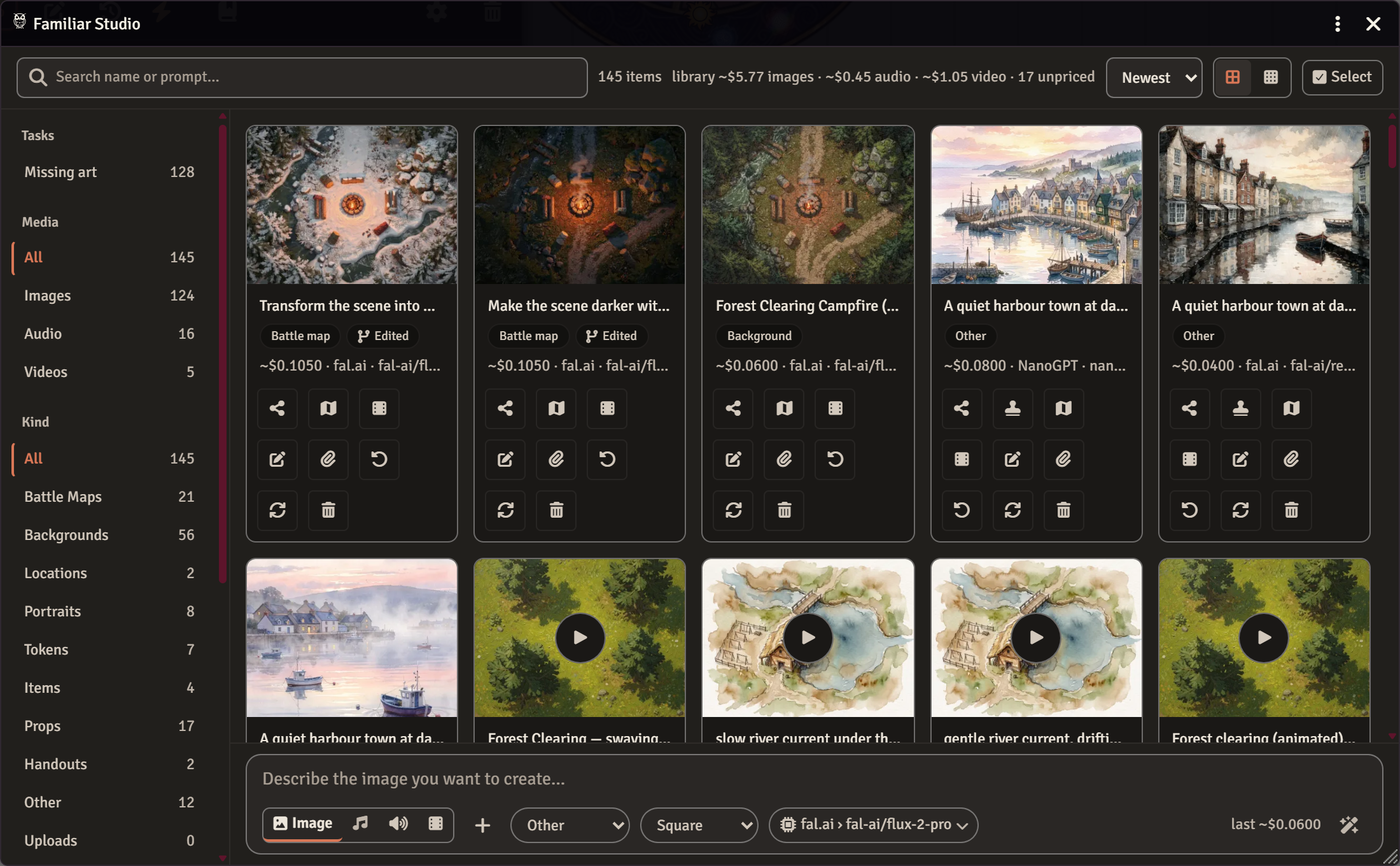Switch to the large grid view
This screenshot has width=1400, height=866.
tap(1233, 77)
